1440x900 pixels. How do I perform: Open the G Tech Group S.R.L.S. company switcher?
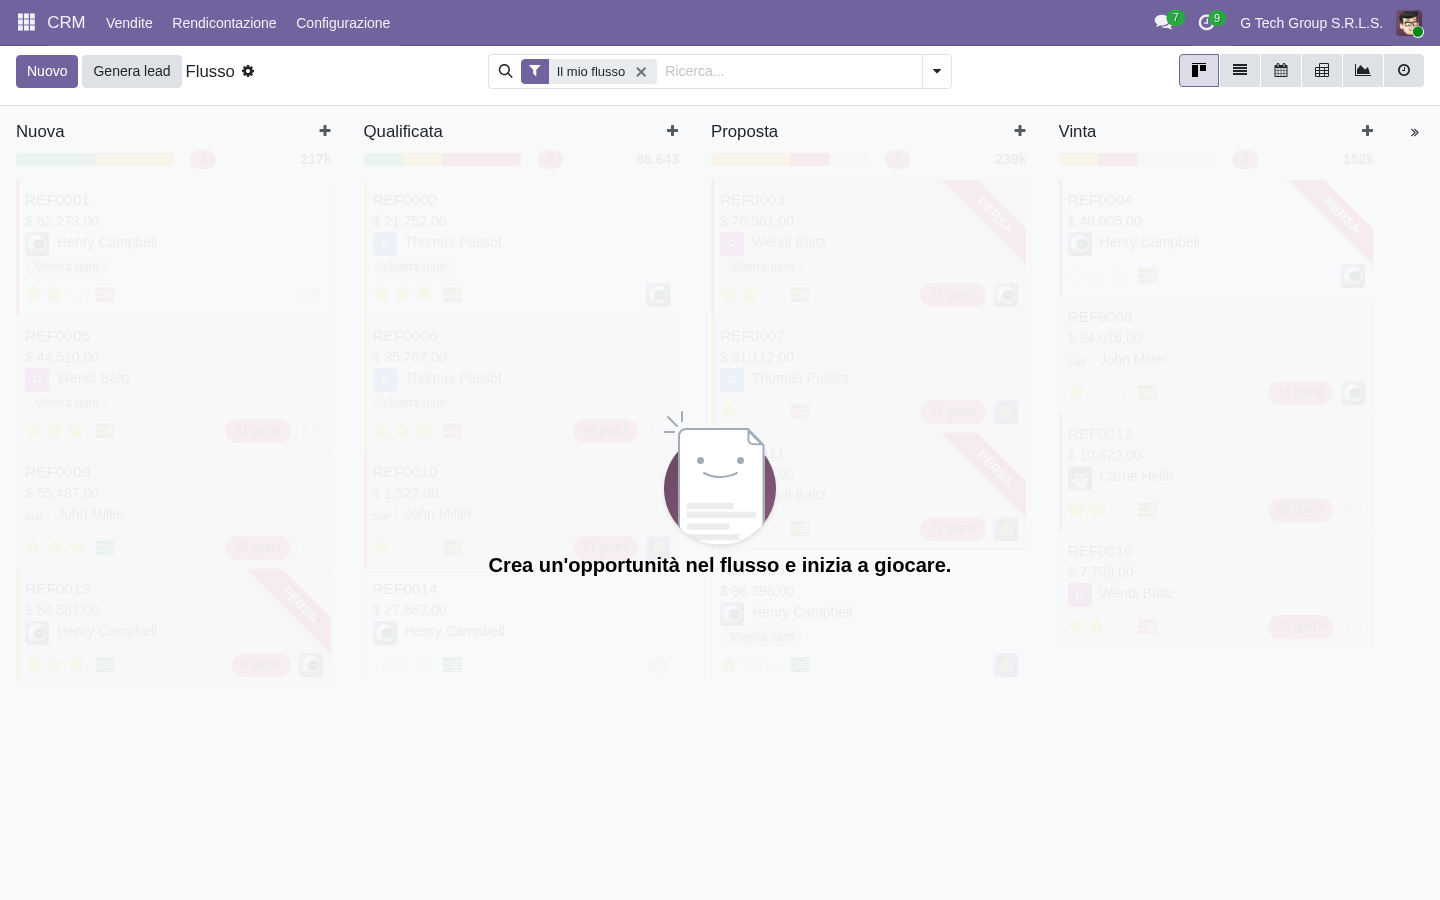coord(1311,22)
